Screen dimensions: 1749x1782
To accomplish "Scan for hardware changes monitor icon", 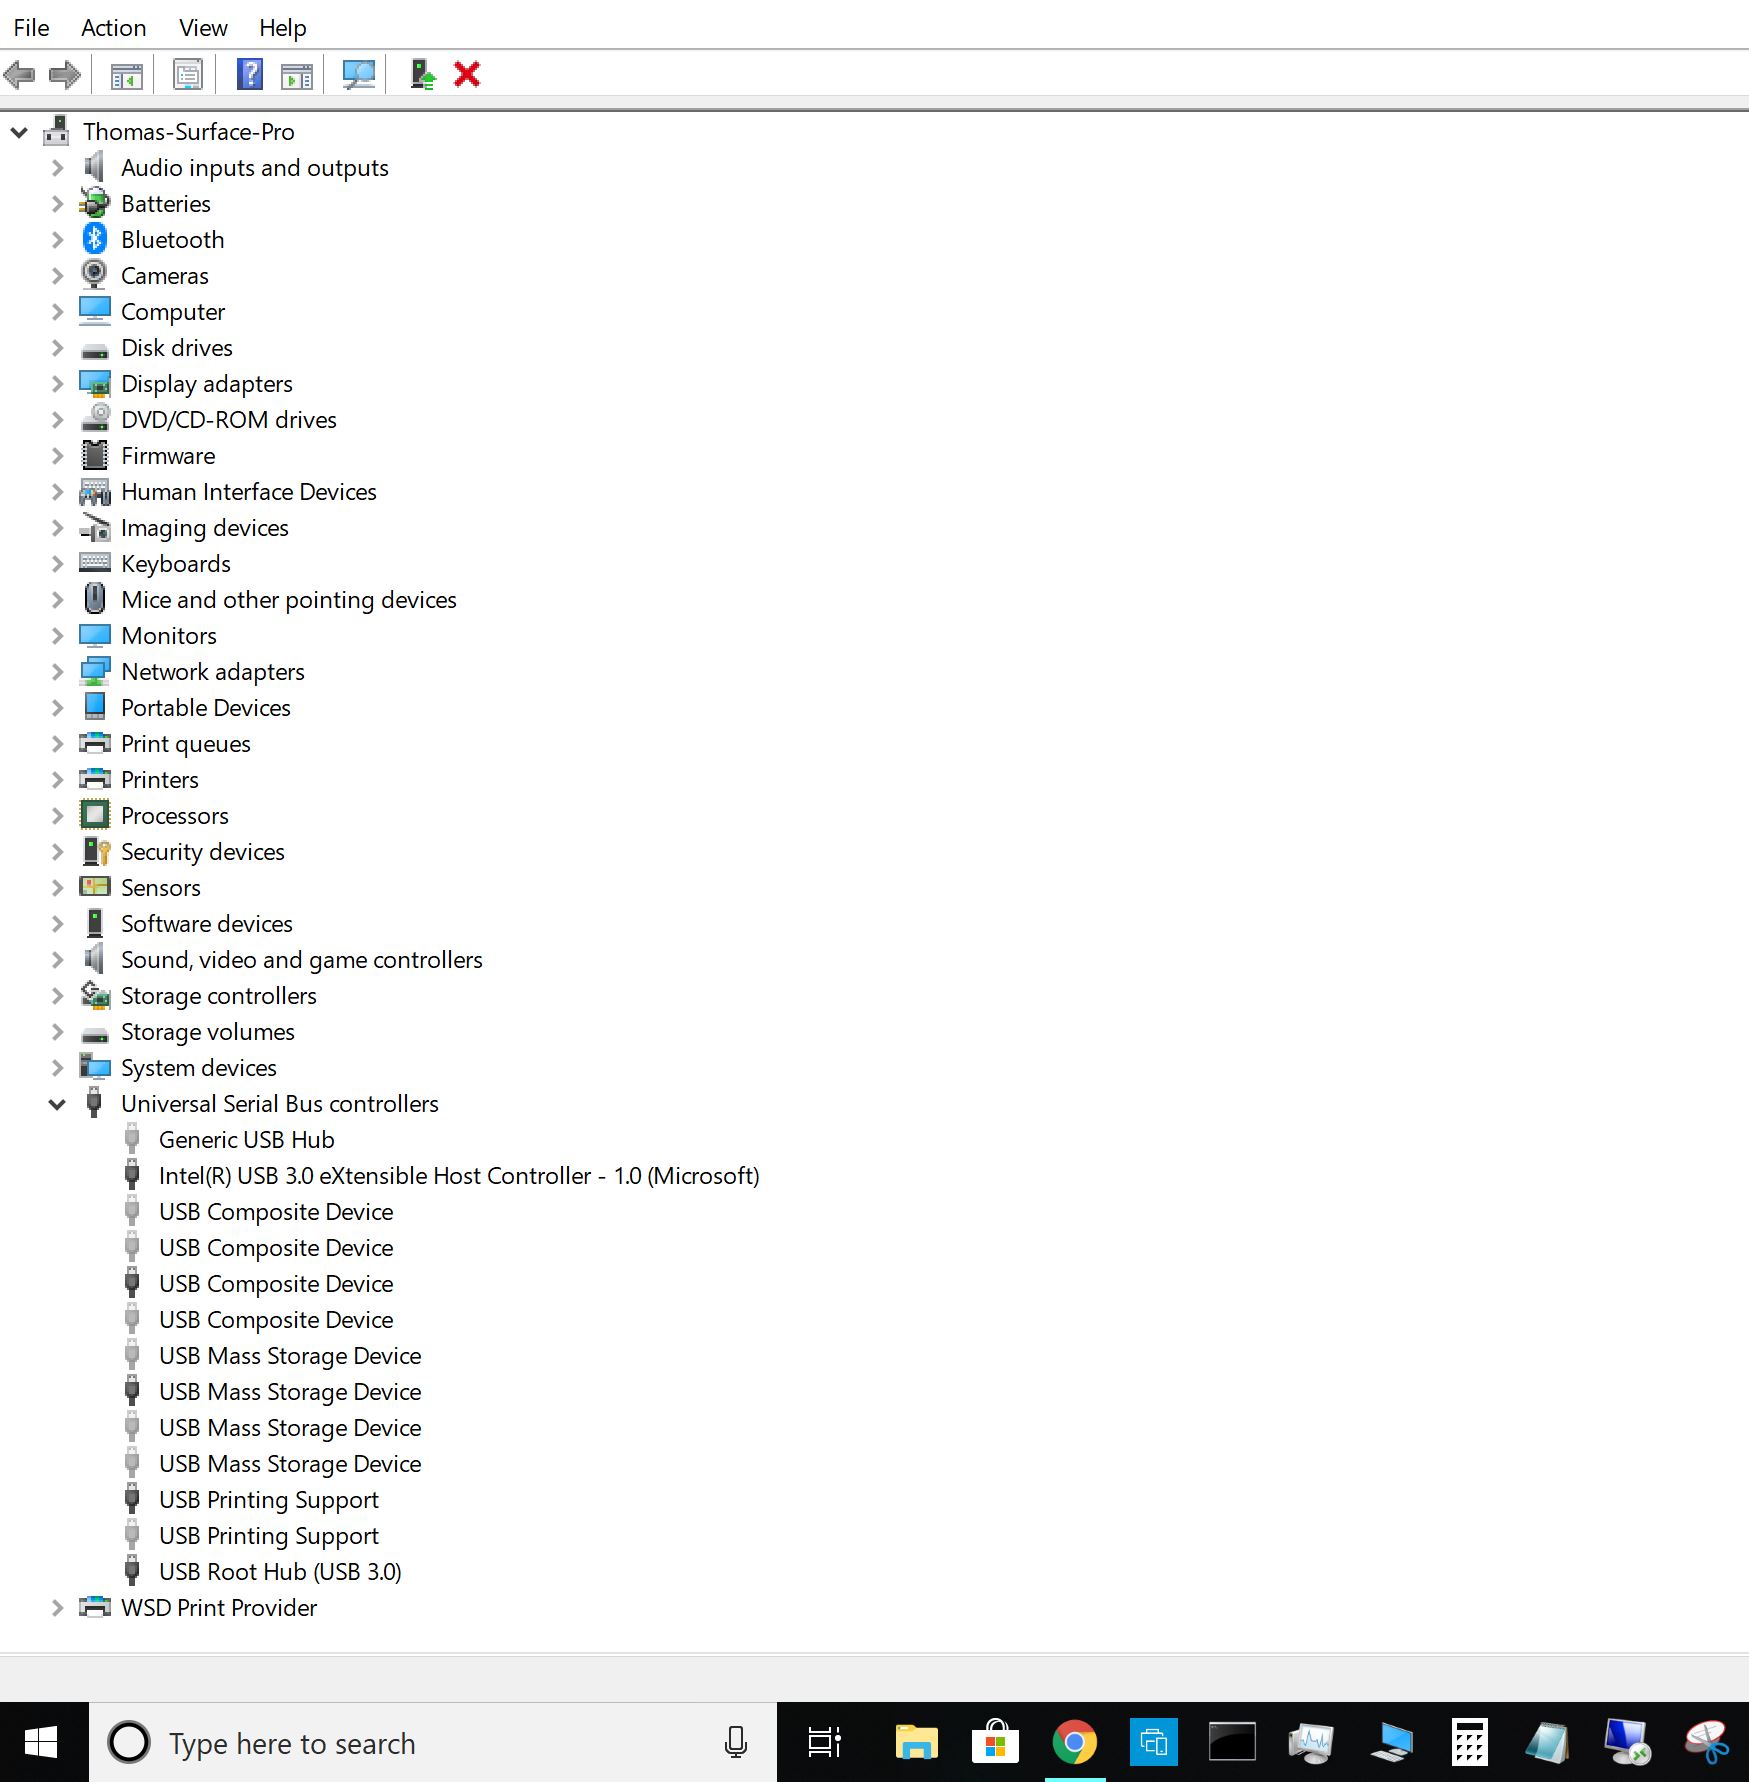I will click(x=358, y=75).
